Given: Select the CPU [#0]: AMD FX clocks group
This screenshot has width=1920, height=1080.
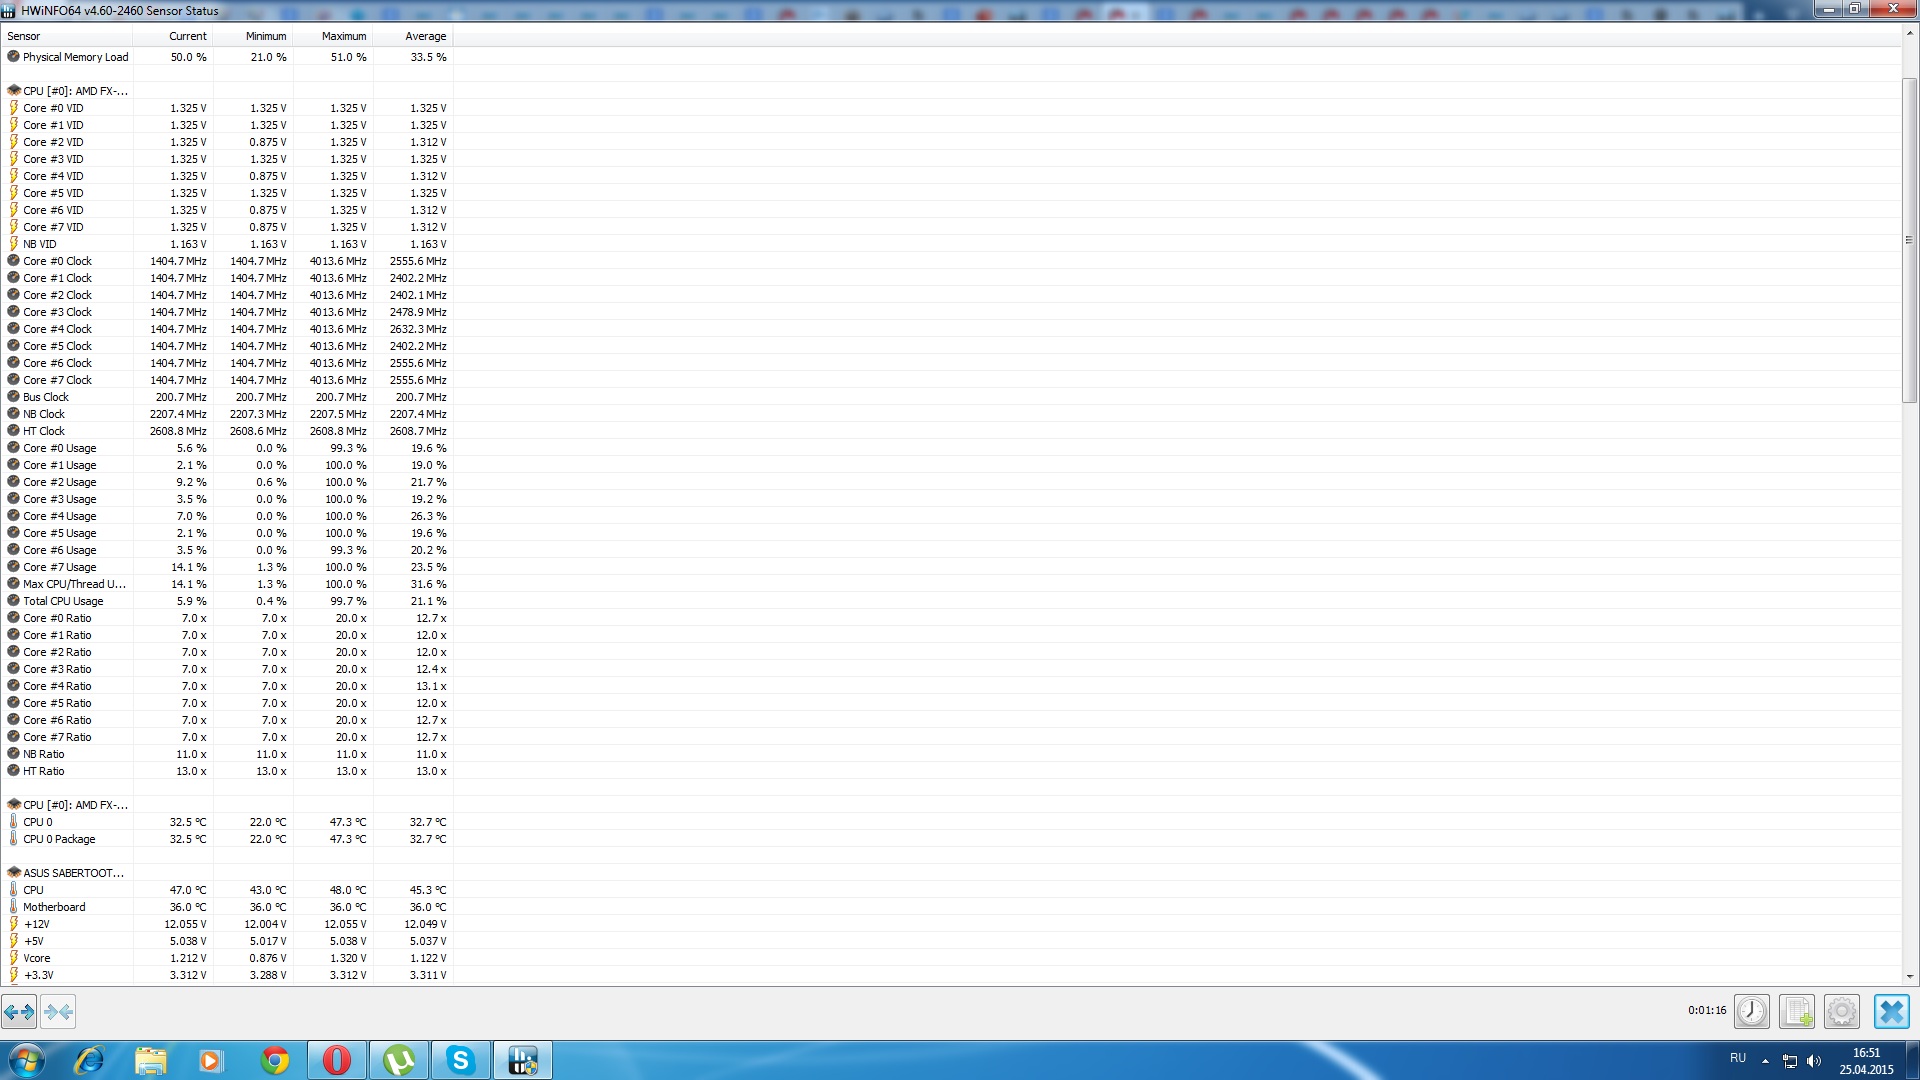Looking at the screenshot, I should pos(75,91).
